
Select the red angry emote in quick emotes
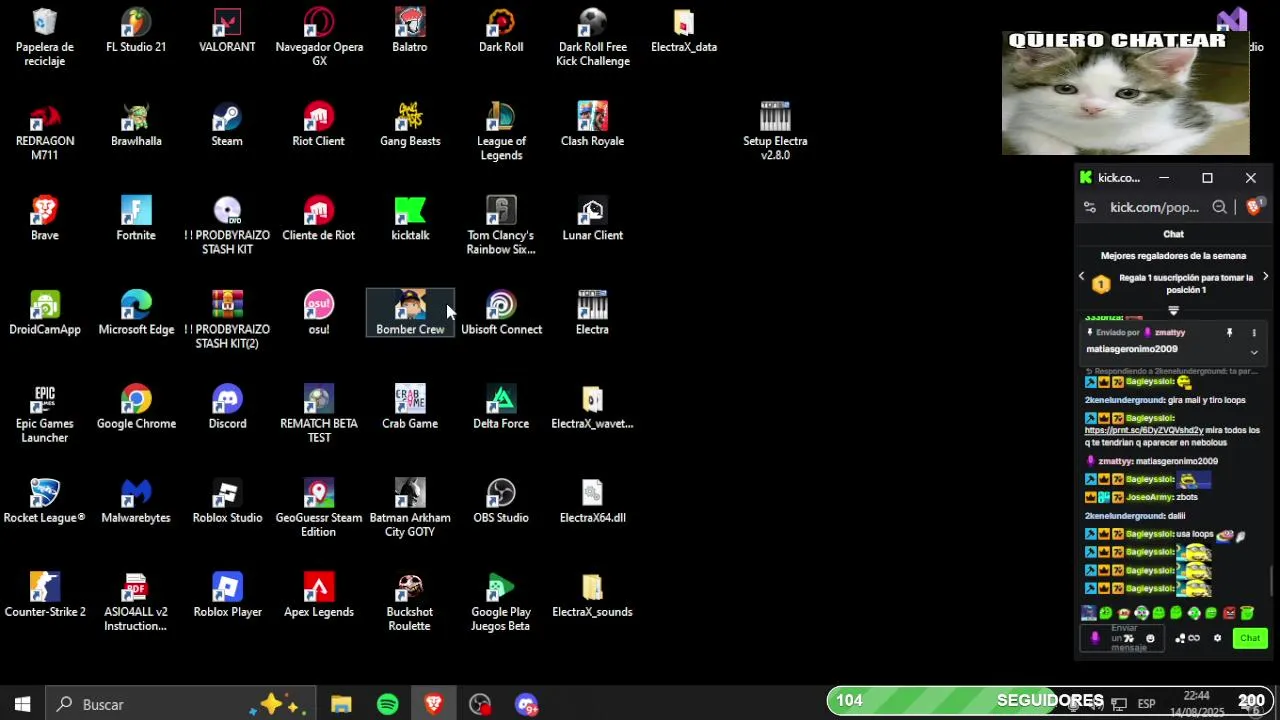coord(1229,613)
